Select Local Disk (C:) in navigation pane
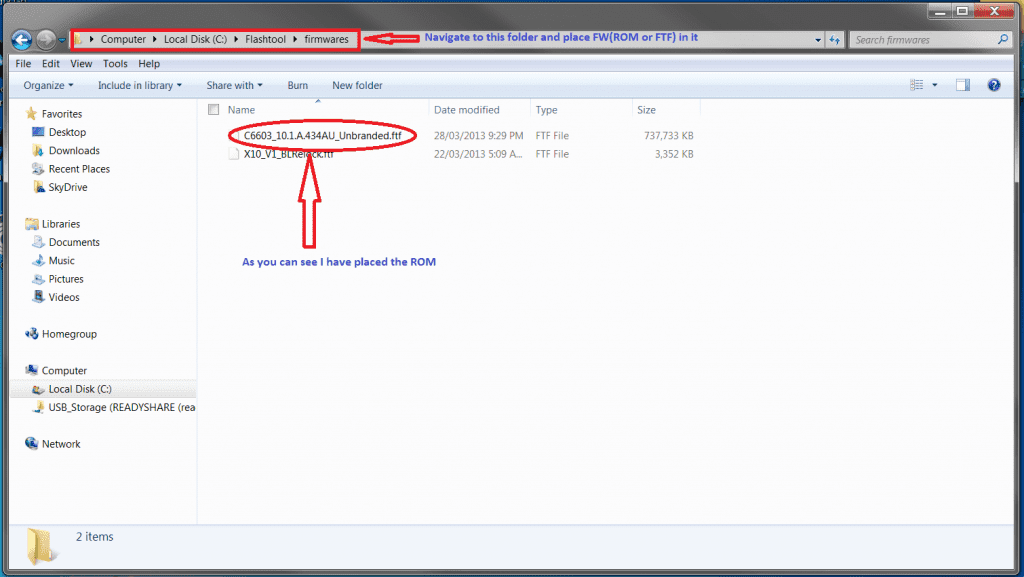The image size is (1024, 577). (80, 389)
